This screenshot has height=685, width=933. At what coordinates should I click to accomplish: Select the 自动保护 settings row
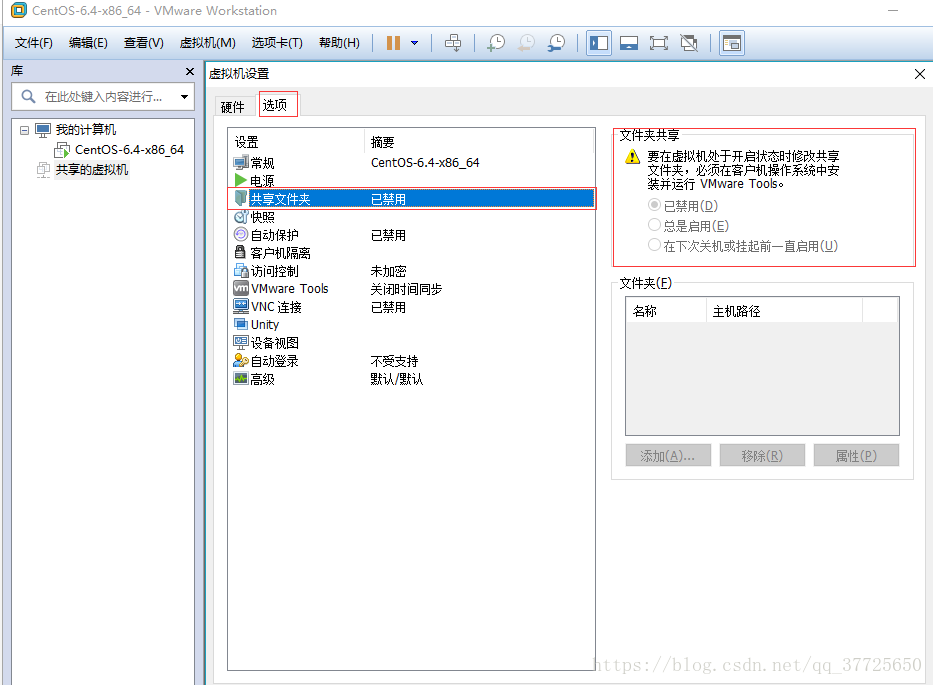pos(411,235)
